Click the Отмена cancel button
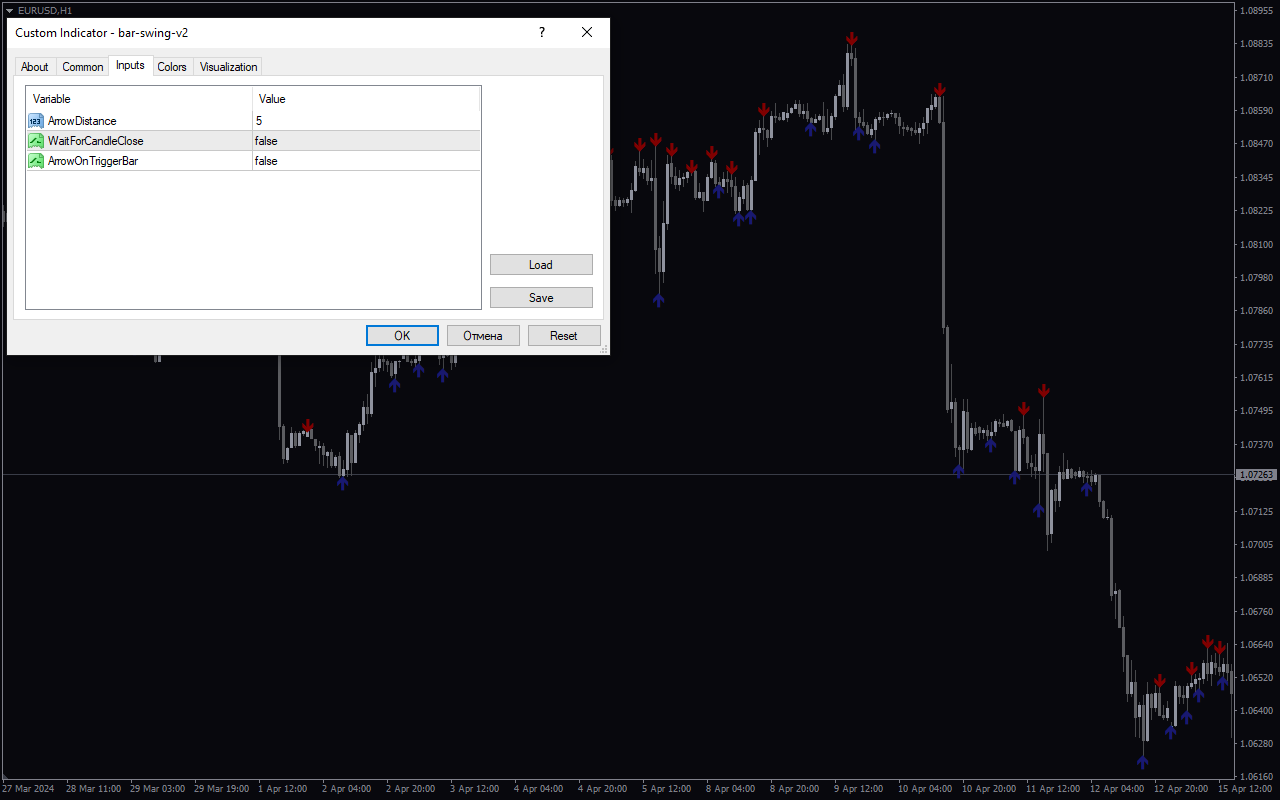The width and height of the screenshot is (1280, 800). 483,335
